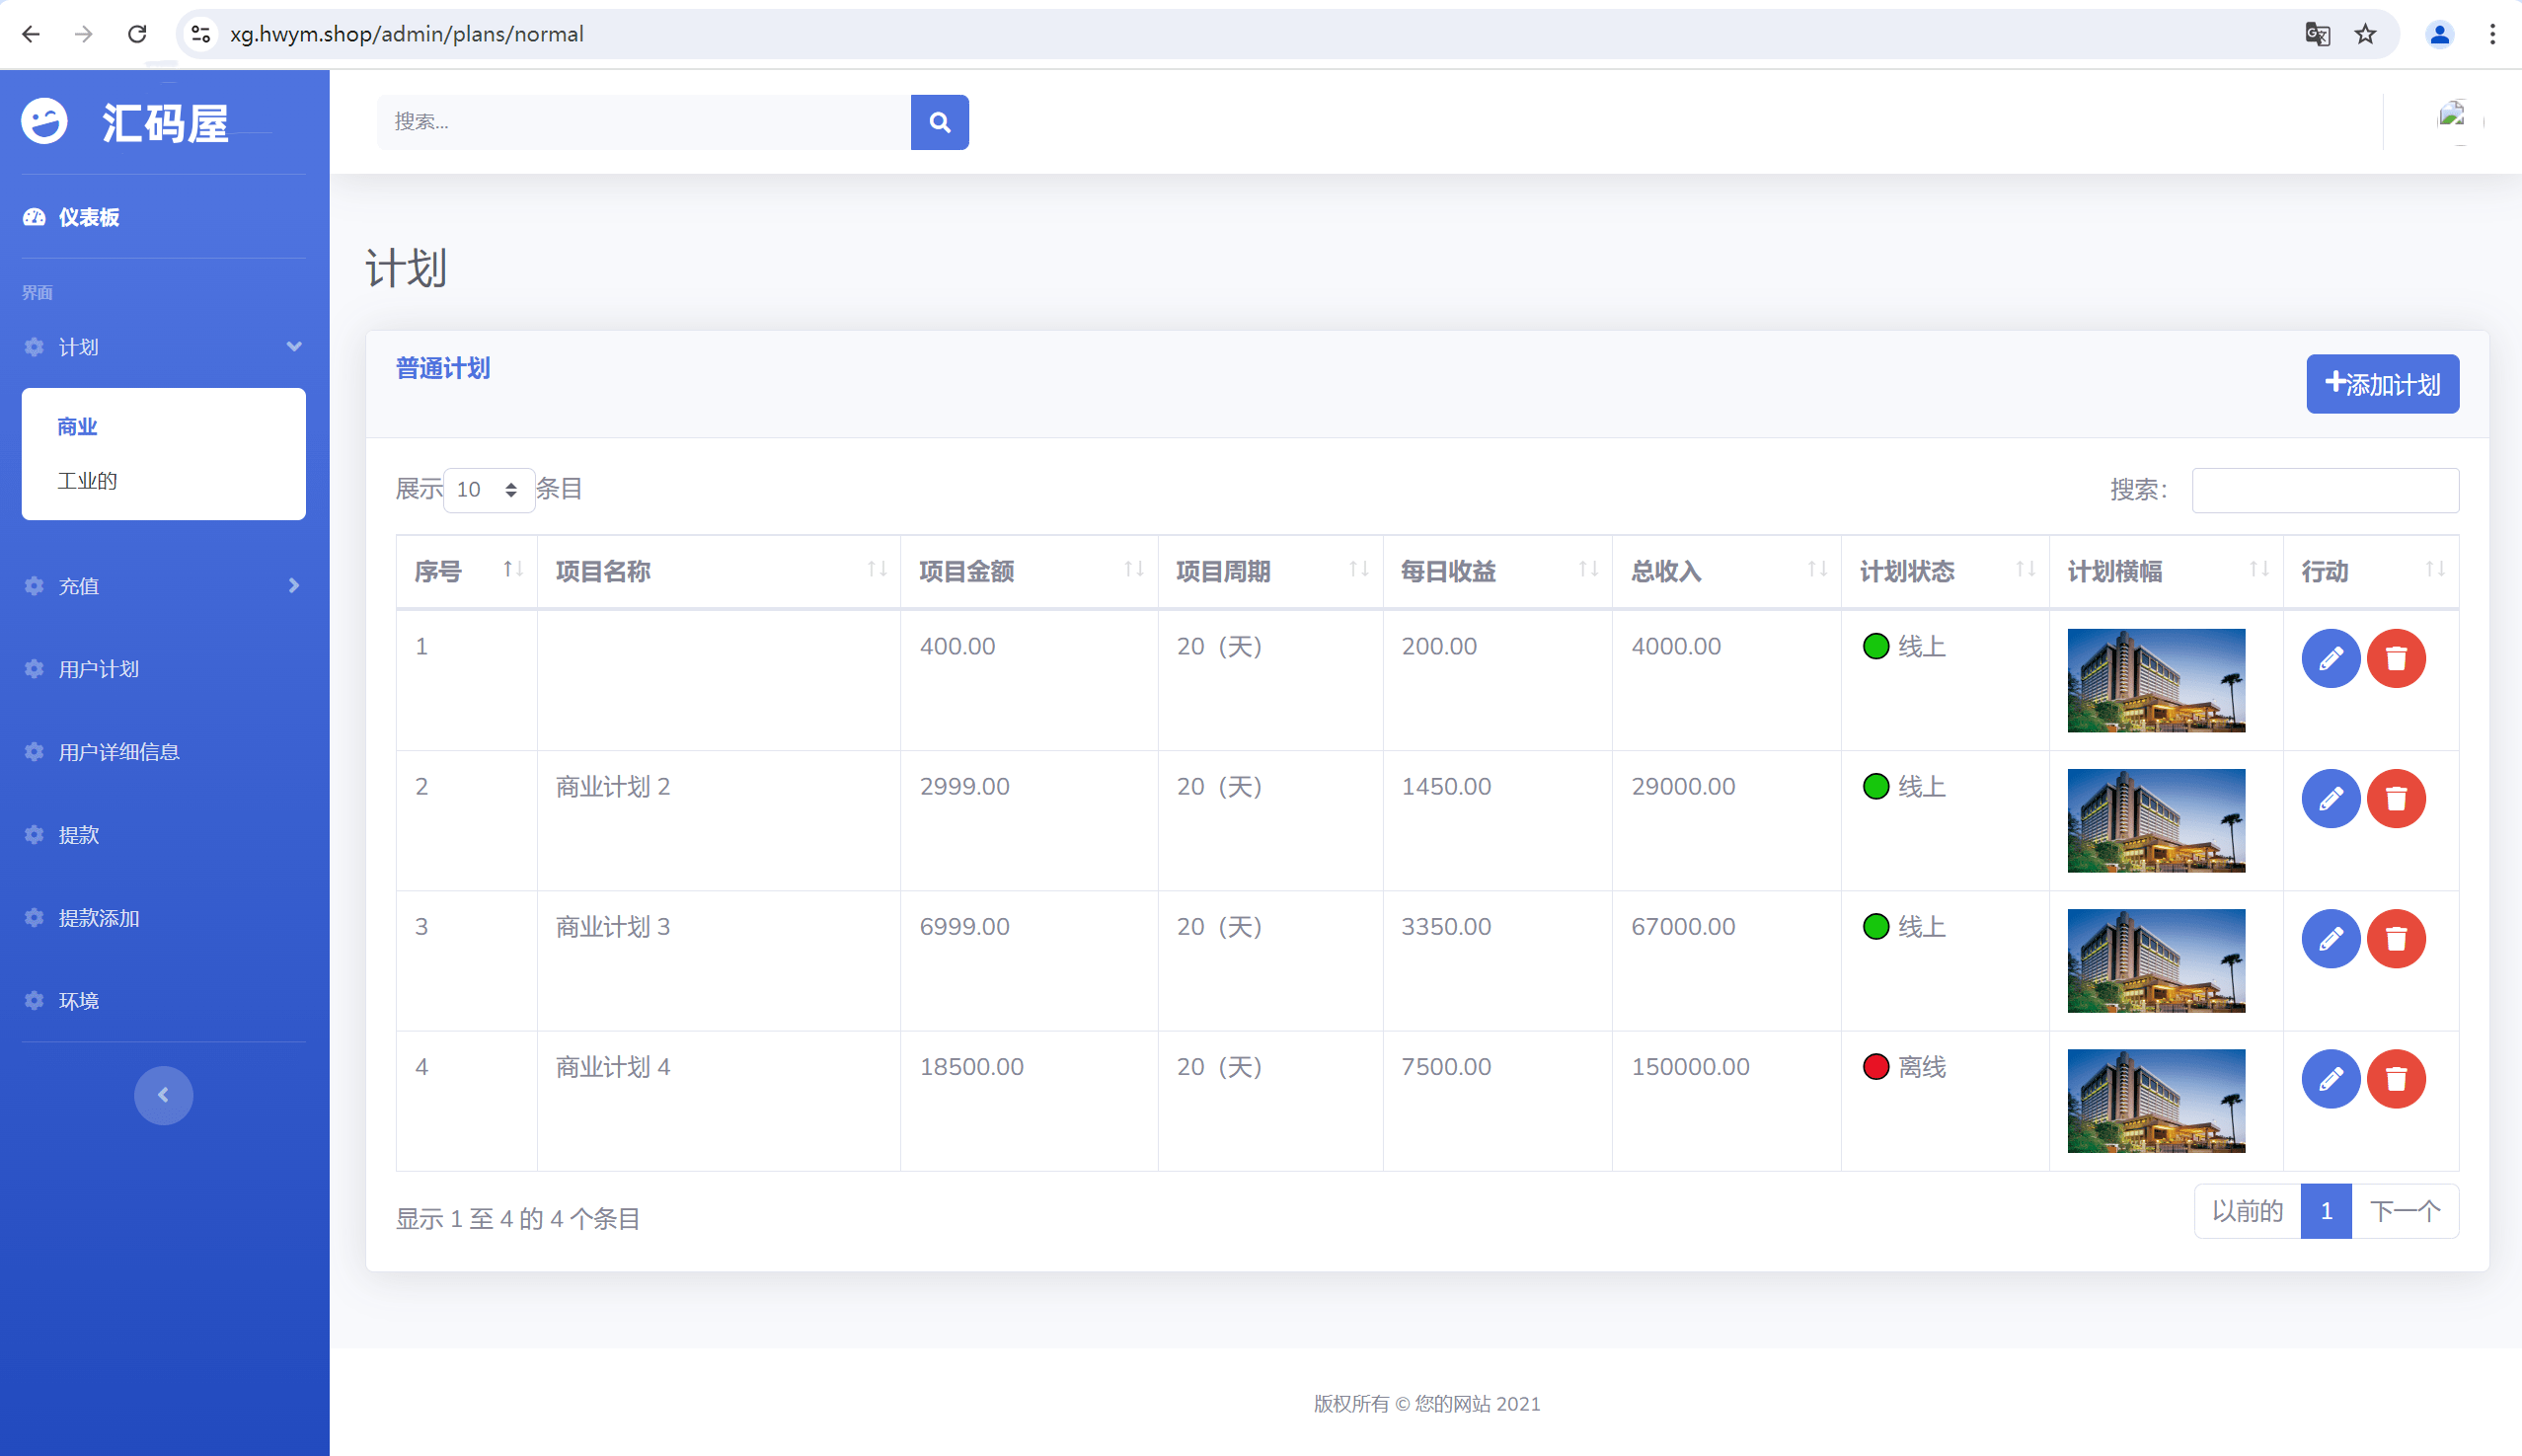2522x1456 pixels.
Task: Click the table 搜索 input field
Action: coord(2324,490)
